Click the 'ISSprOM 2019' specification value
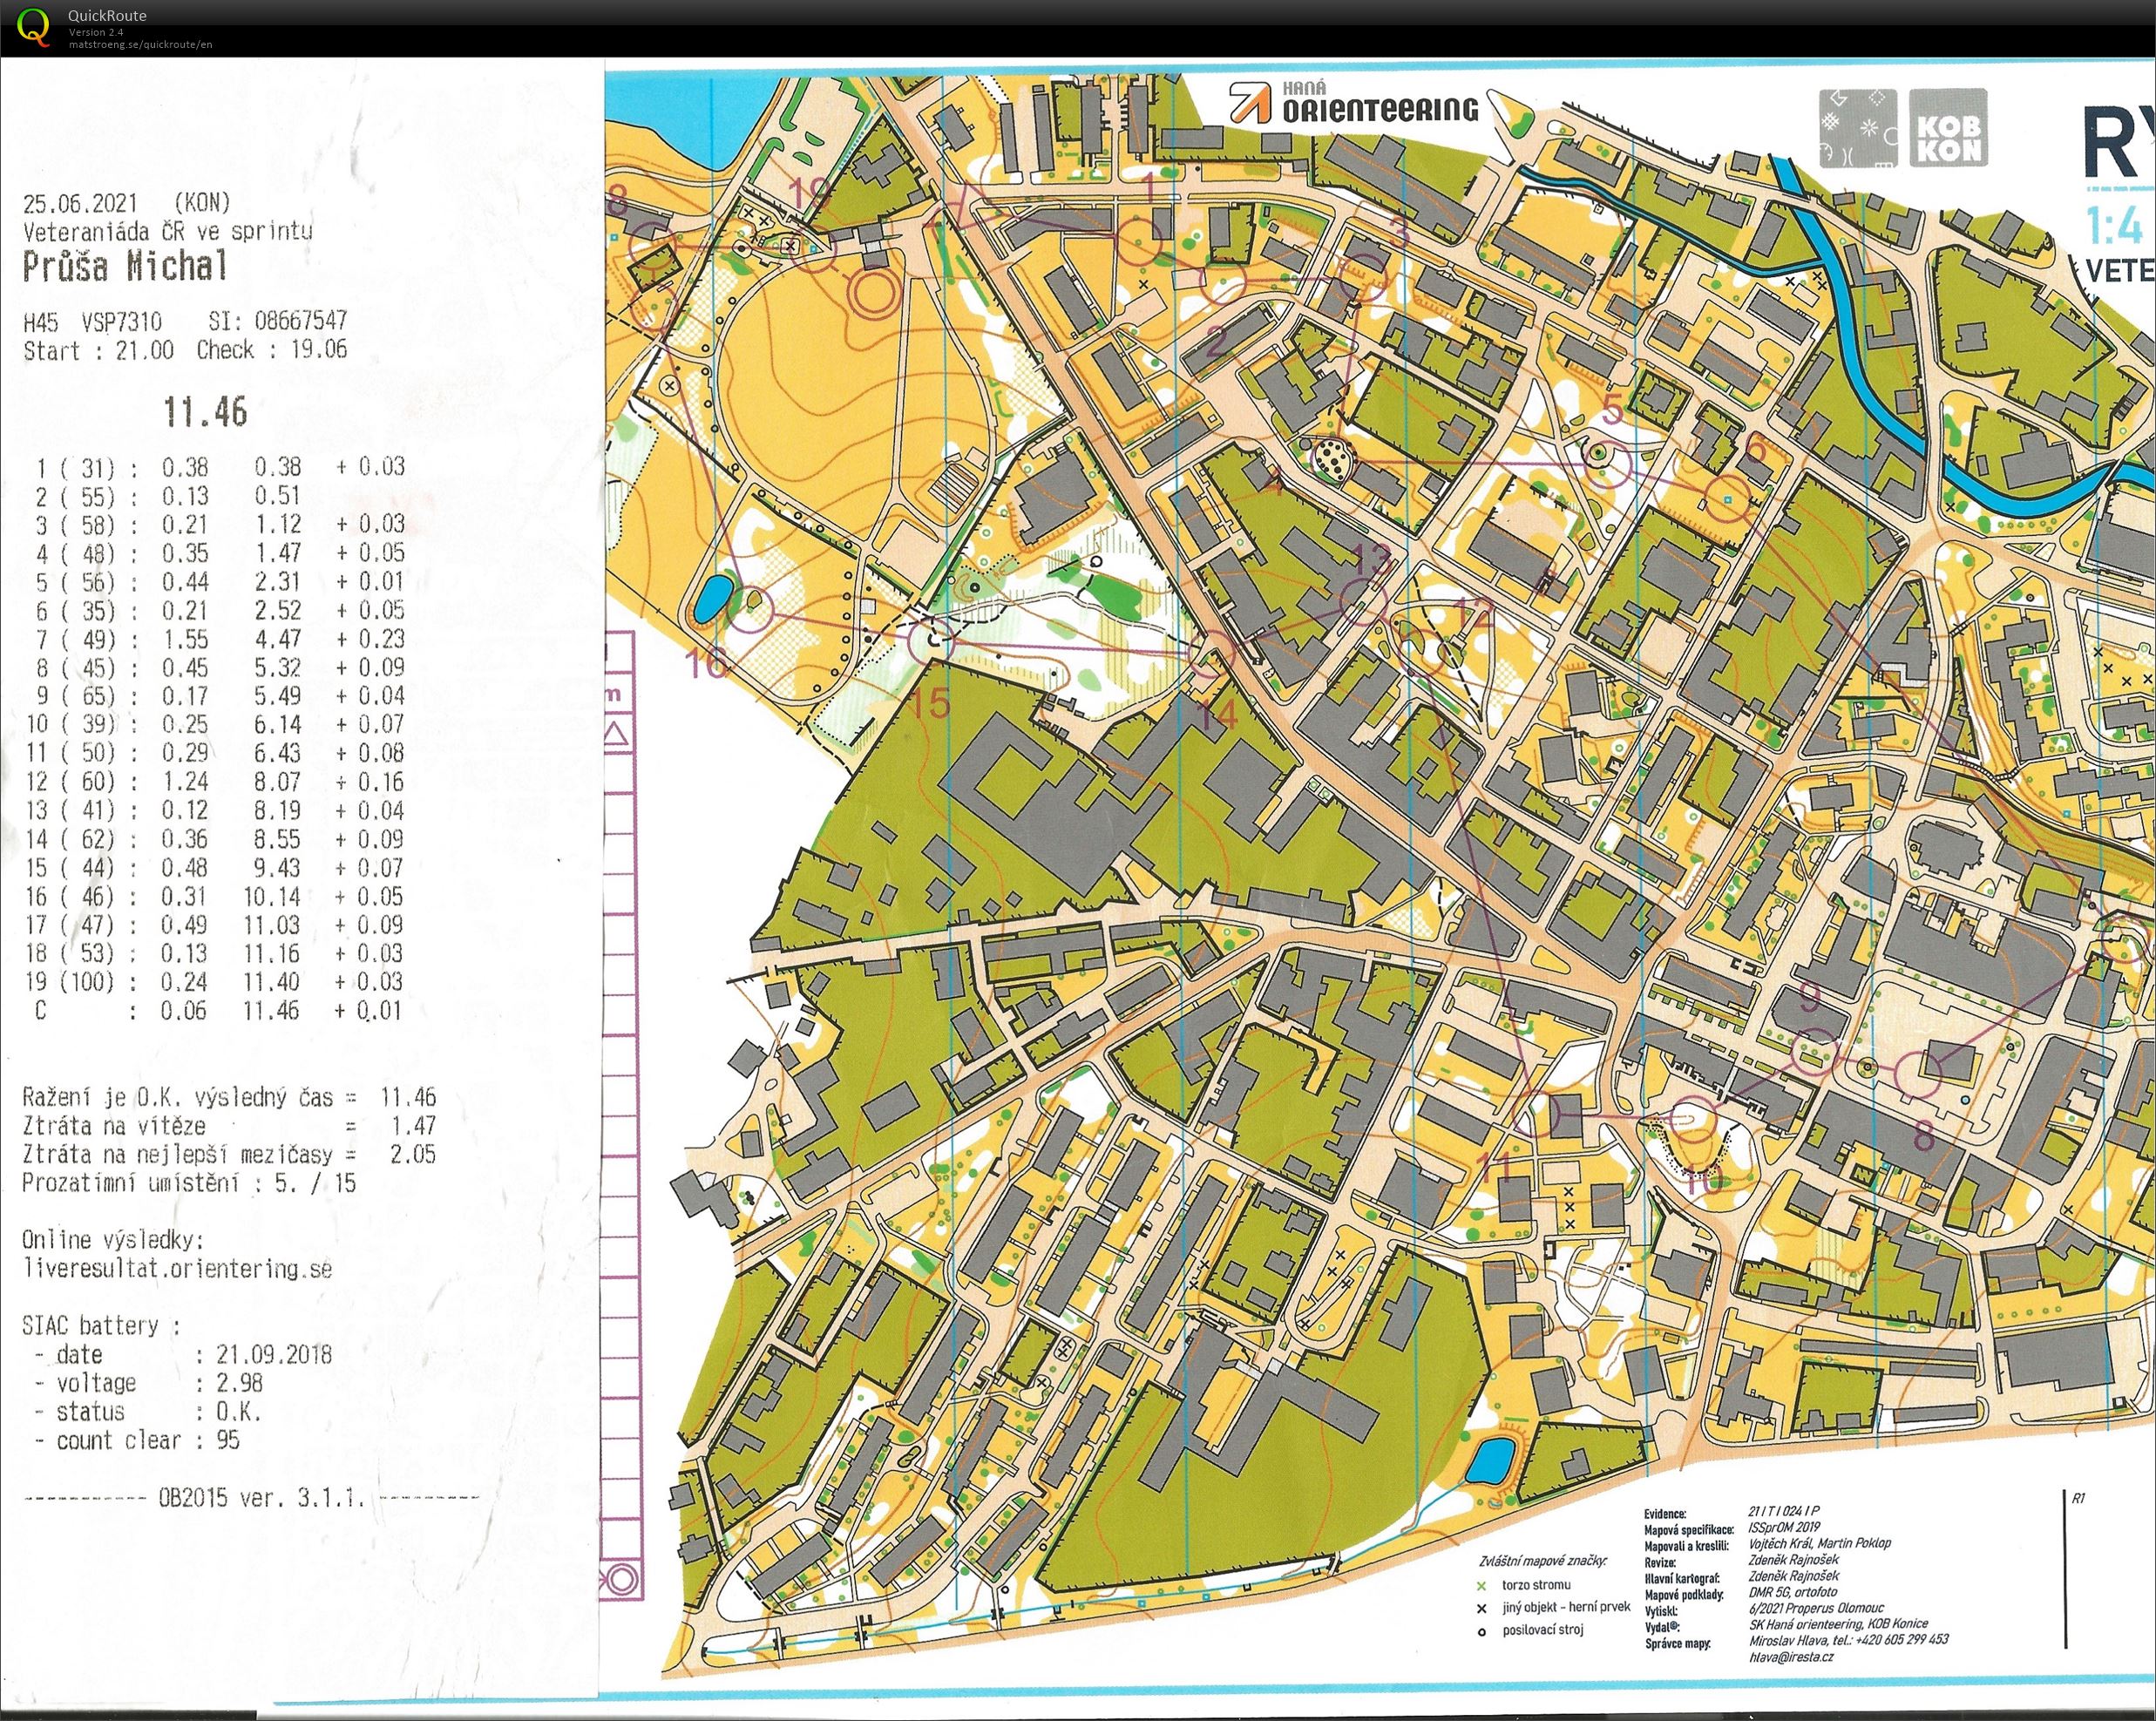 pos(1784,1529)
